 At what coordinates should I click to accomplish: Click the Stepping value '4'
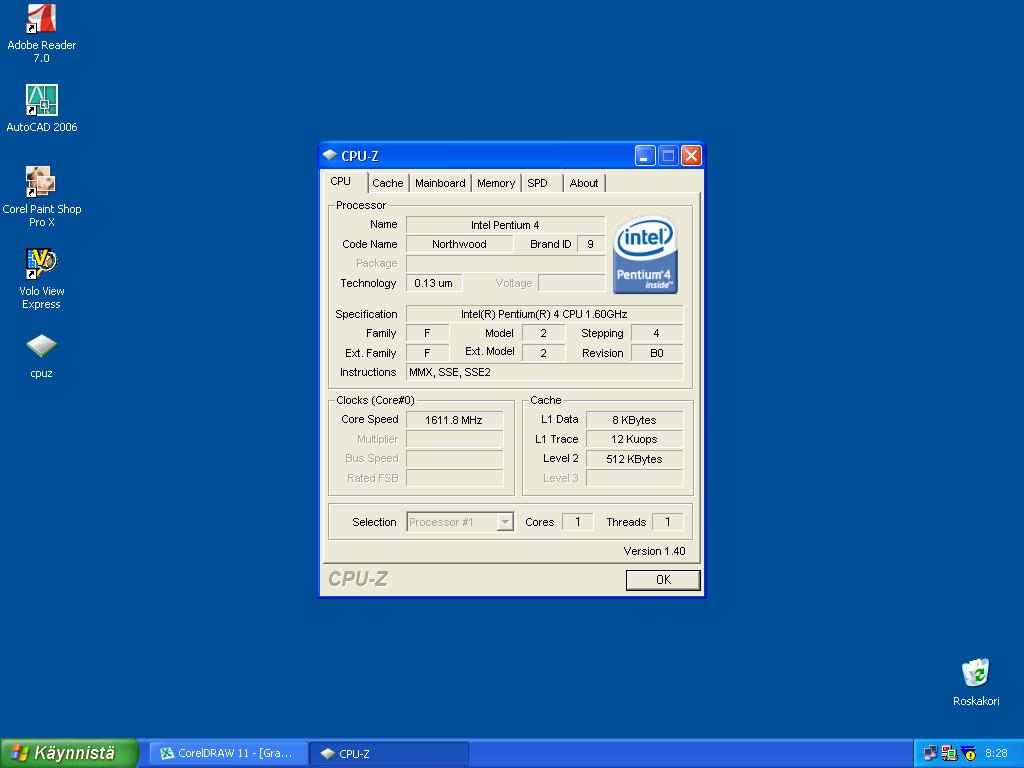click(657, 334)
